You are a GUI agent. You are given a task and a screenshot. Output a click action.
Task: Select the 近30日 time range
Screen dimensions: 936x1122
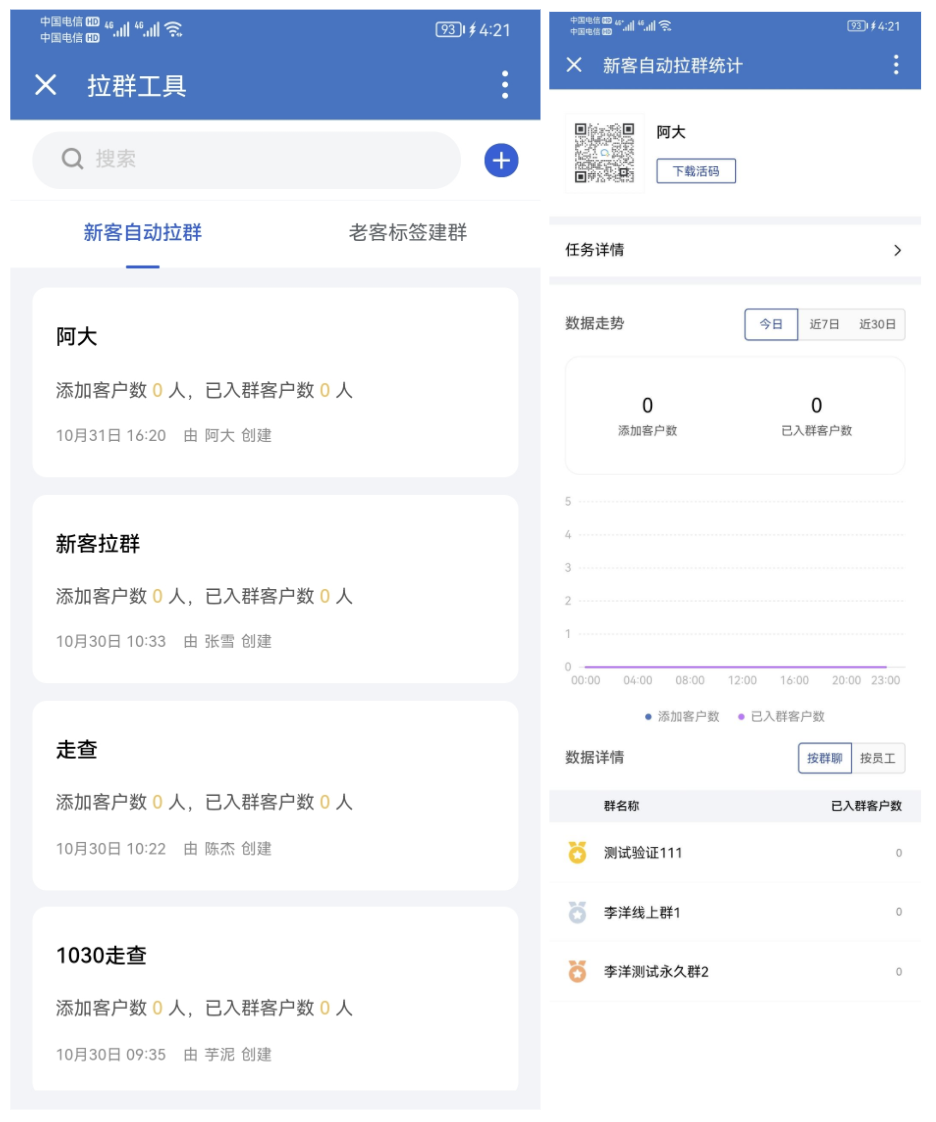point(877,324)
